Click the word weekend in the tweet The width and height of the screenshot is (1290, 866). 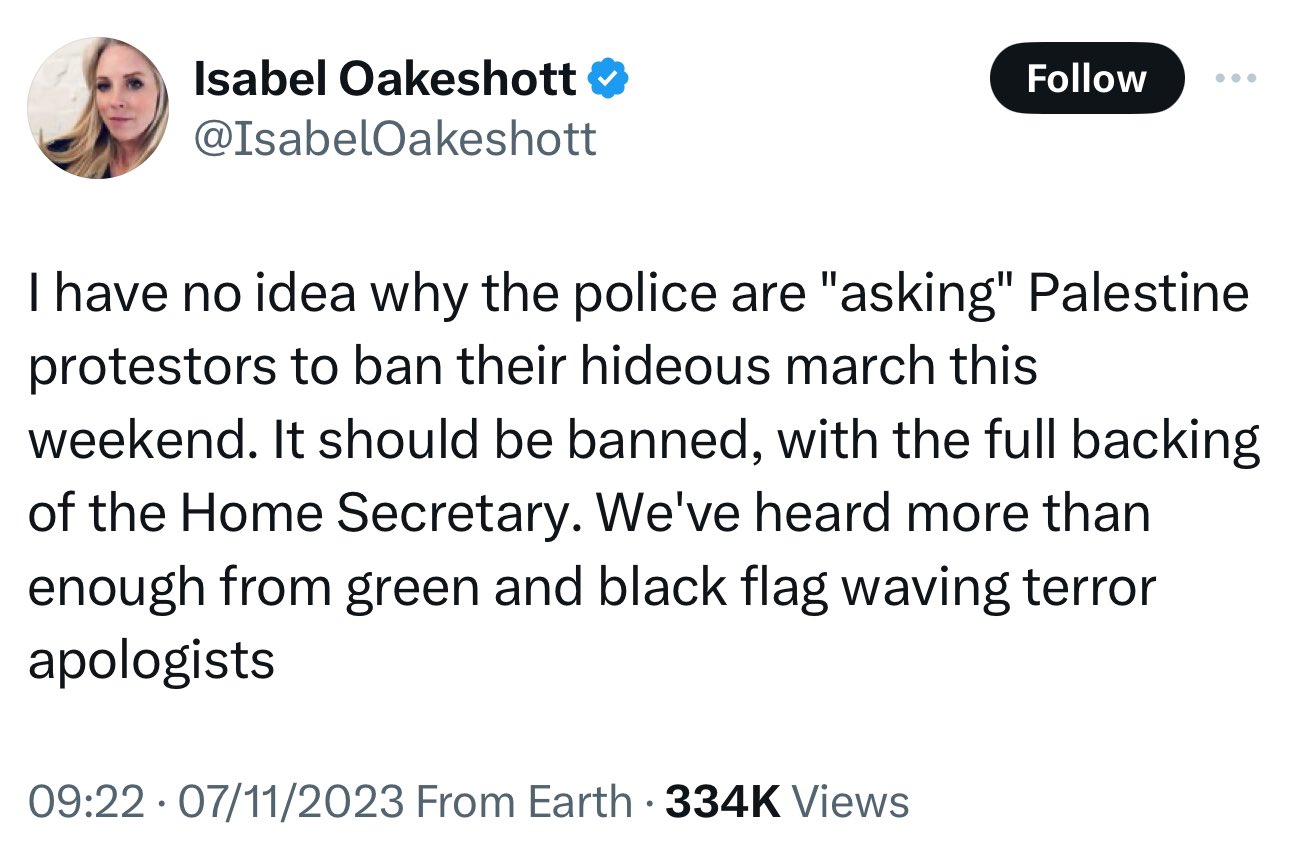pos(138,441)
